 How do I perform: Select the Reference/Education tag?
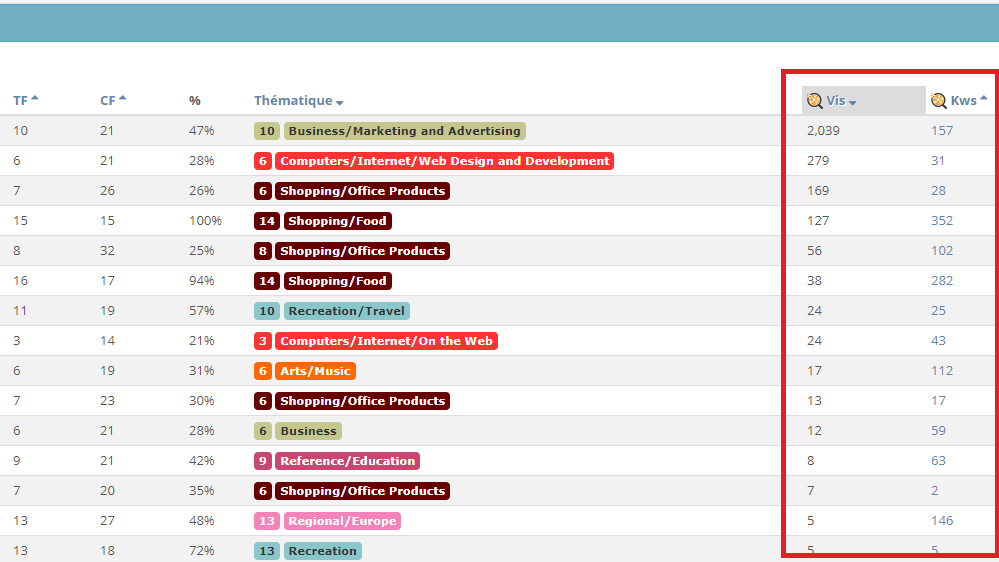tap(347, 461)
